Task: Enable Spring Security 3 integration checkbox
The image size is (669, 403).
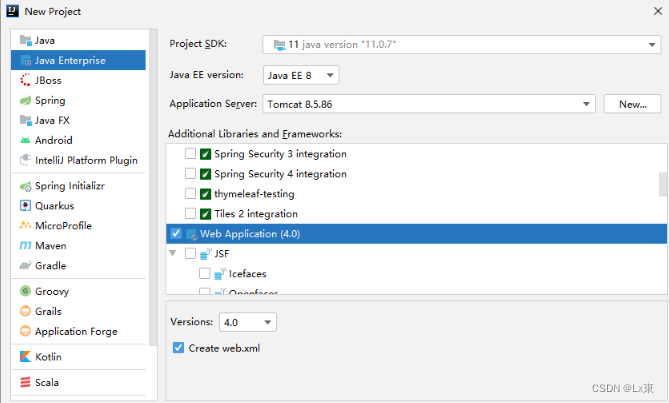Action: pos(190,154)
